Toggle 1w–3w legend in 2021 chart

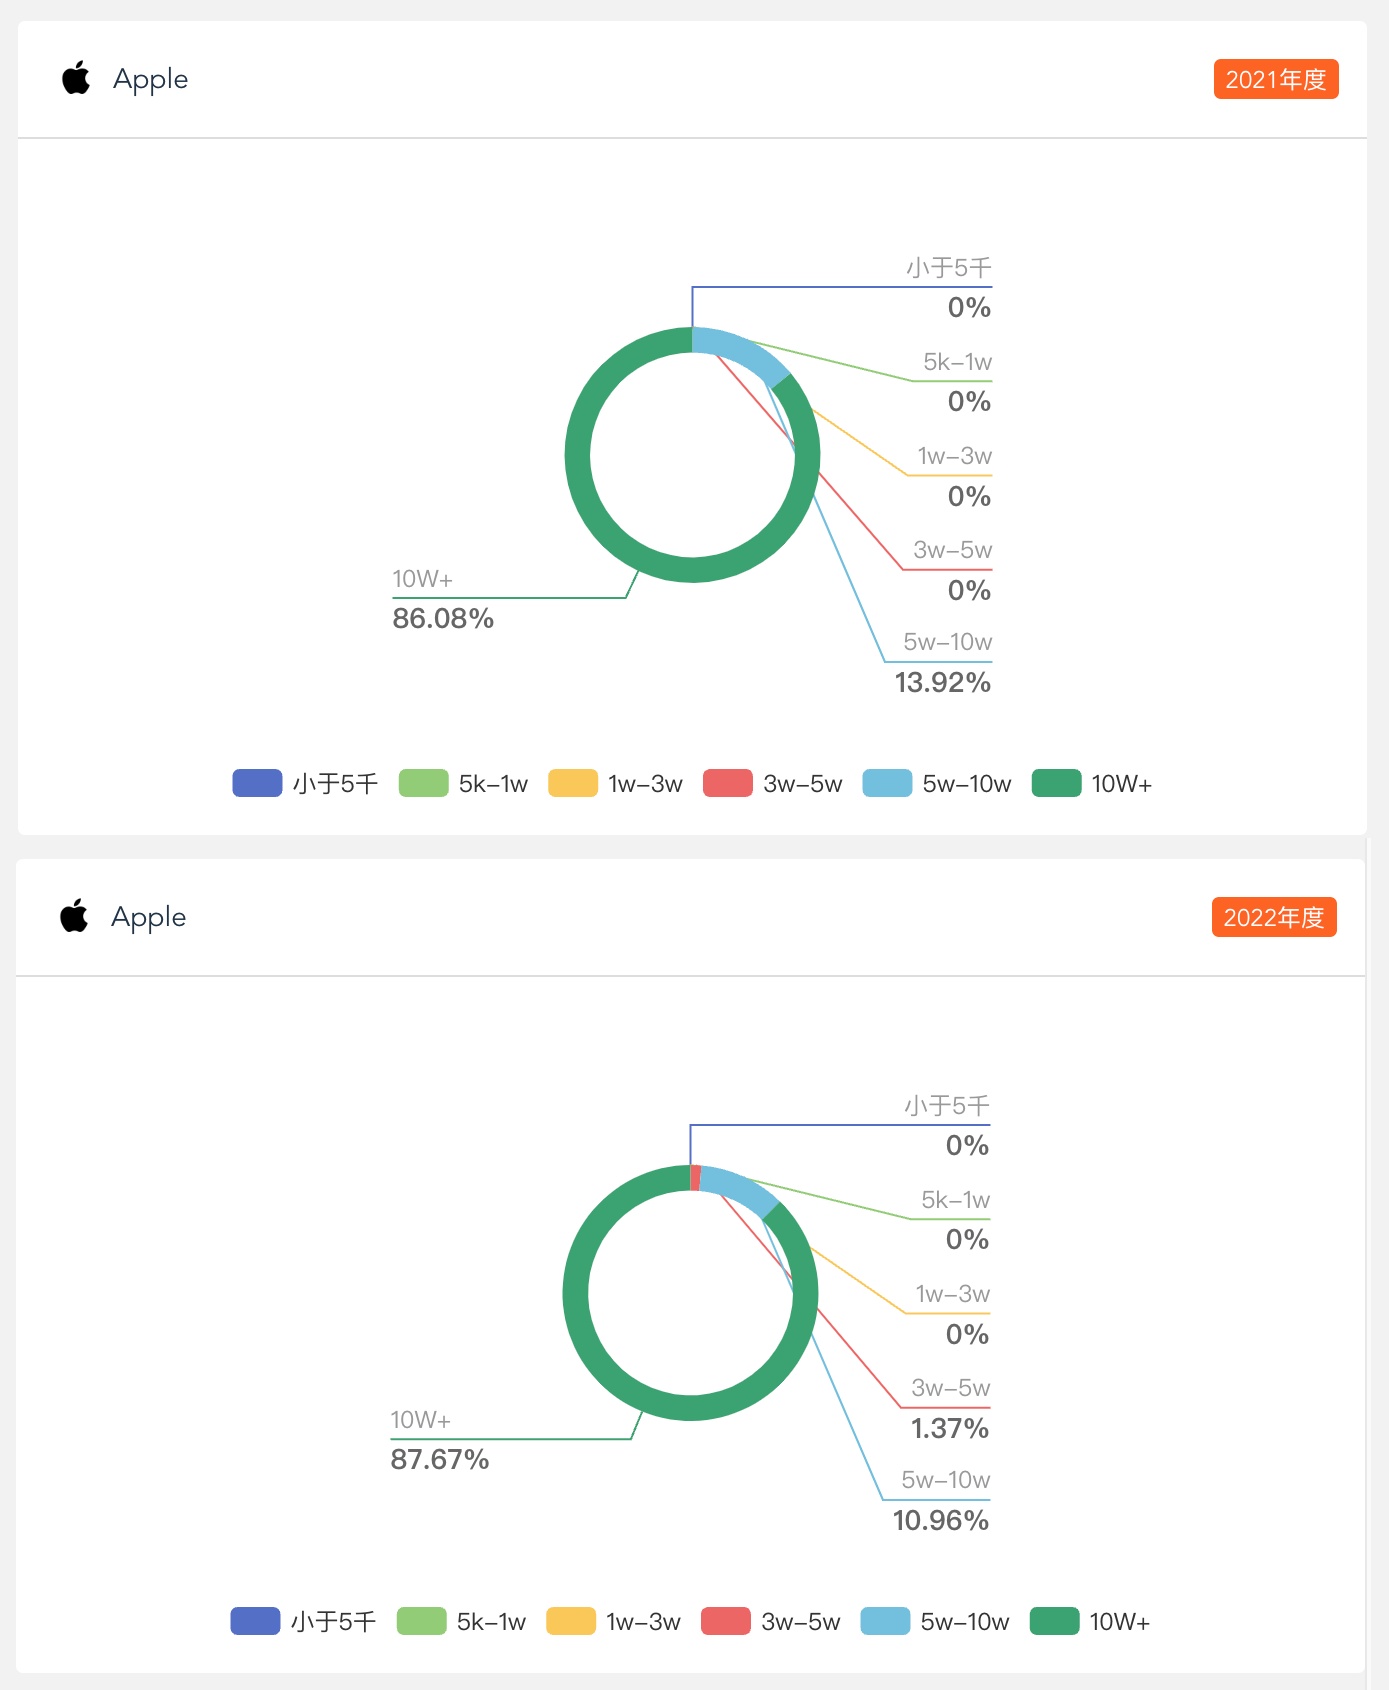[615, 783]
